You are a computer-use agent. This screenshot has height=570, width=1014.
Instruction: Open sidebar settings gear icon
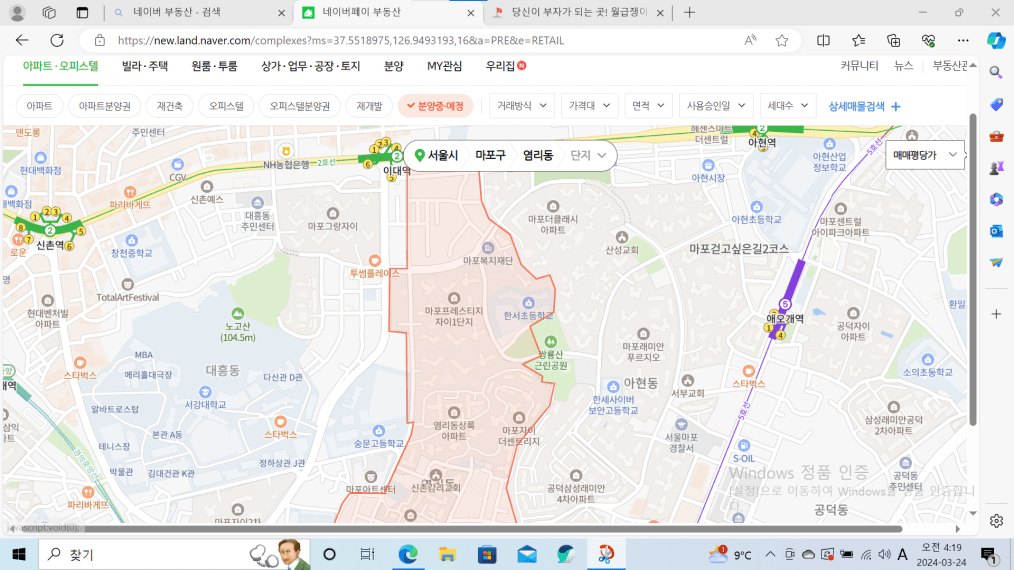click(x=996, y=521)
